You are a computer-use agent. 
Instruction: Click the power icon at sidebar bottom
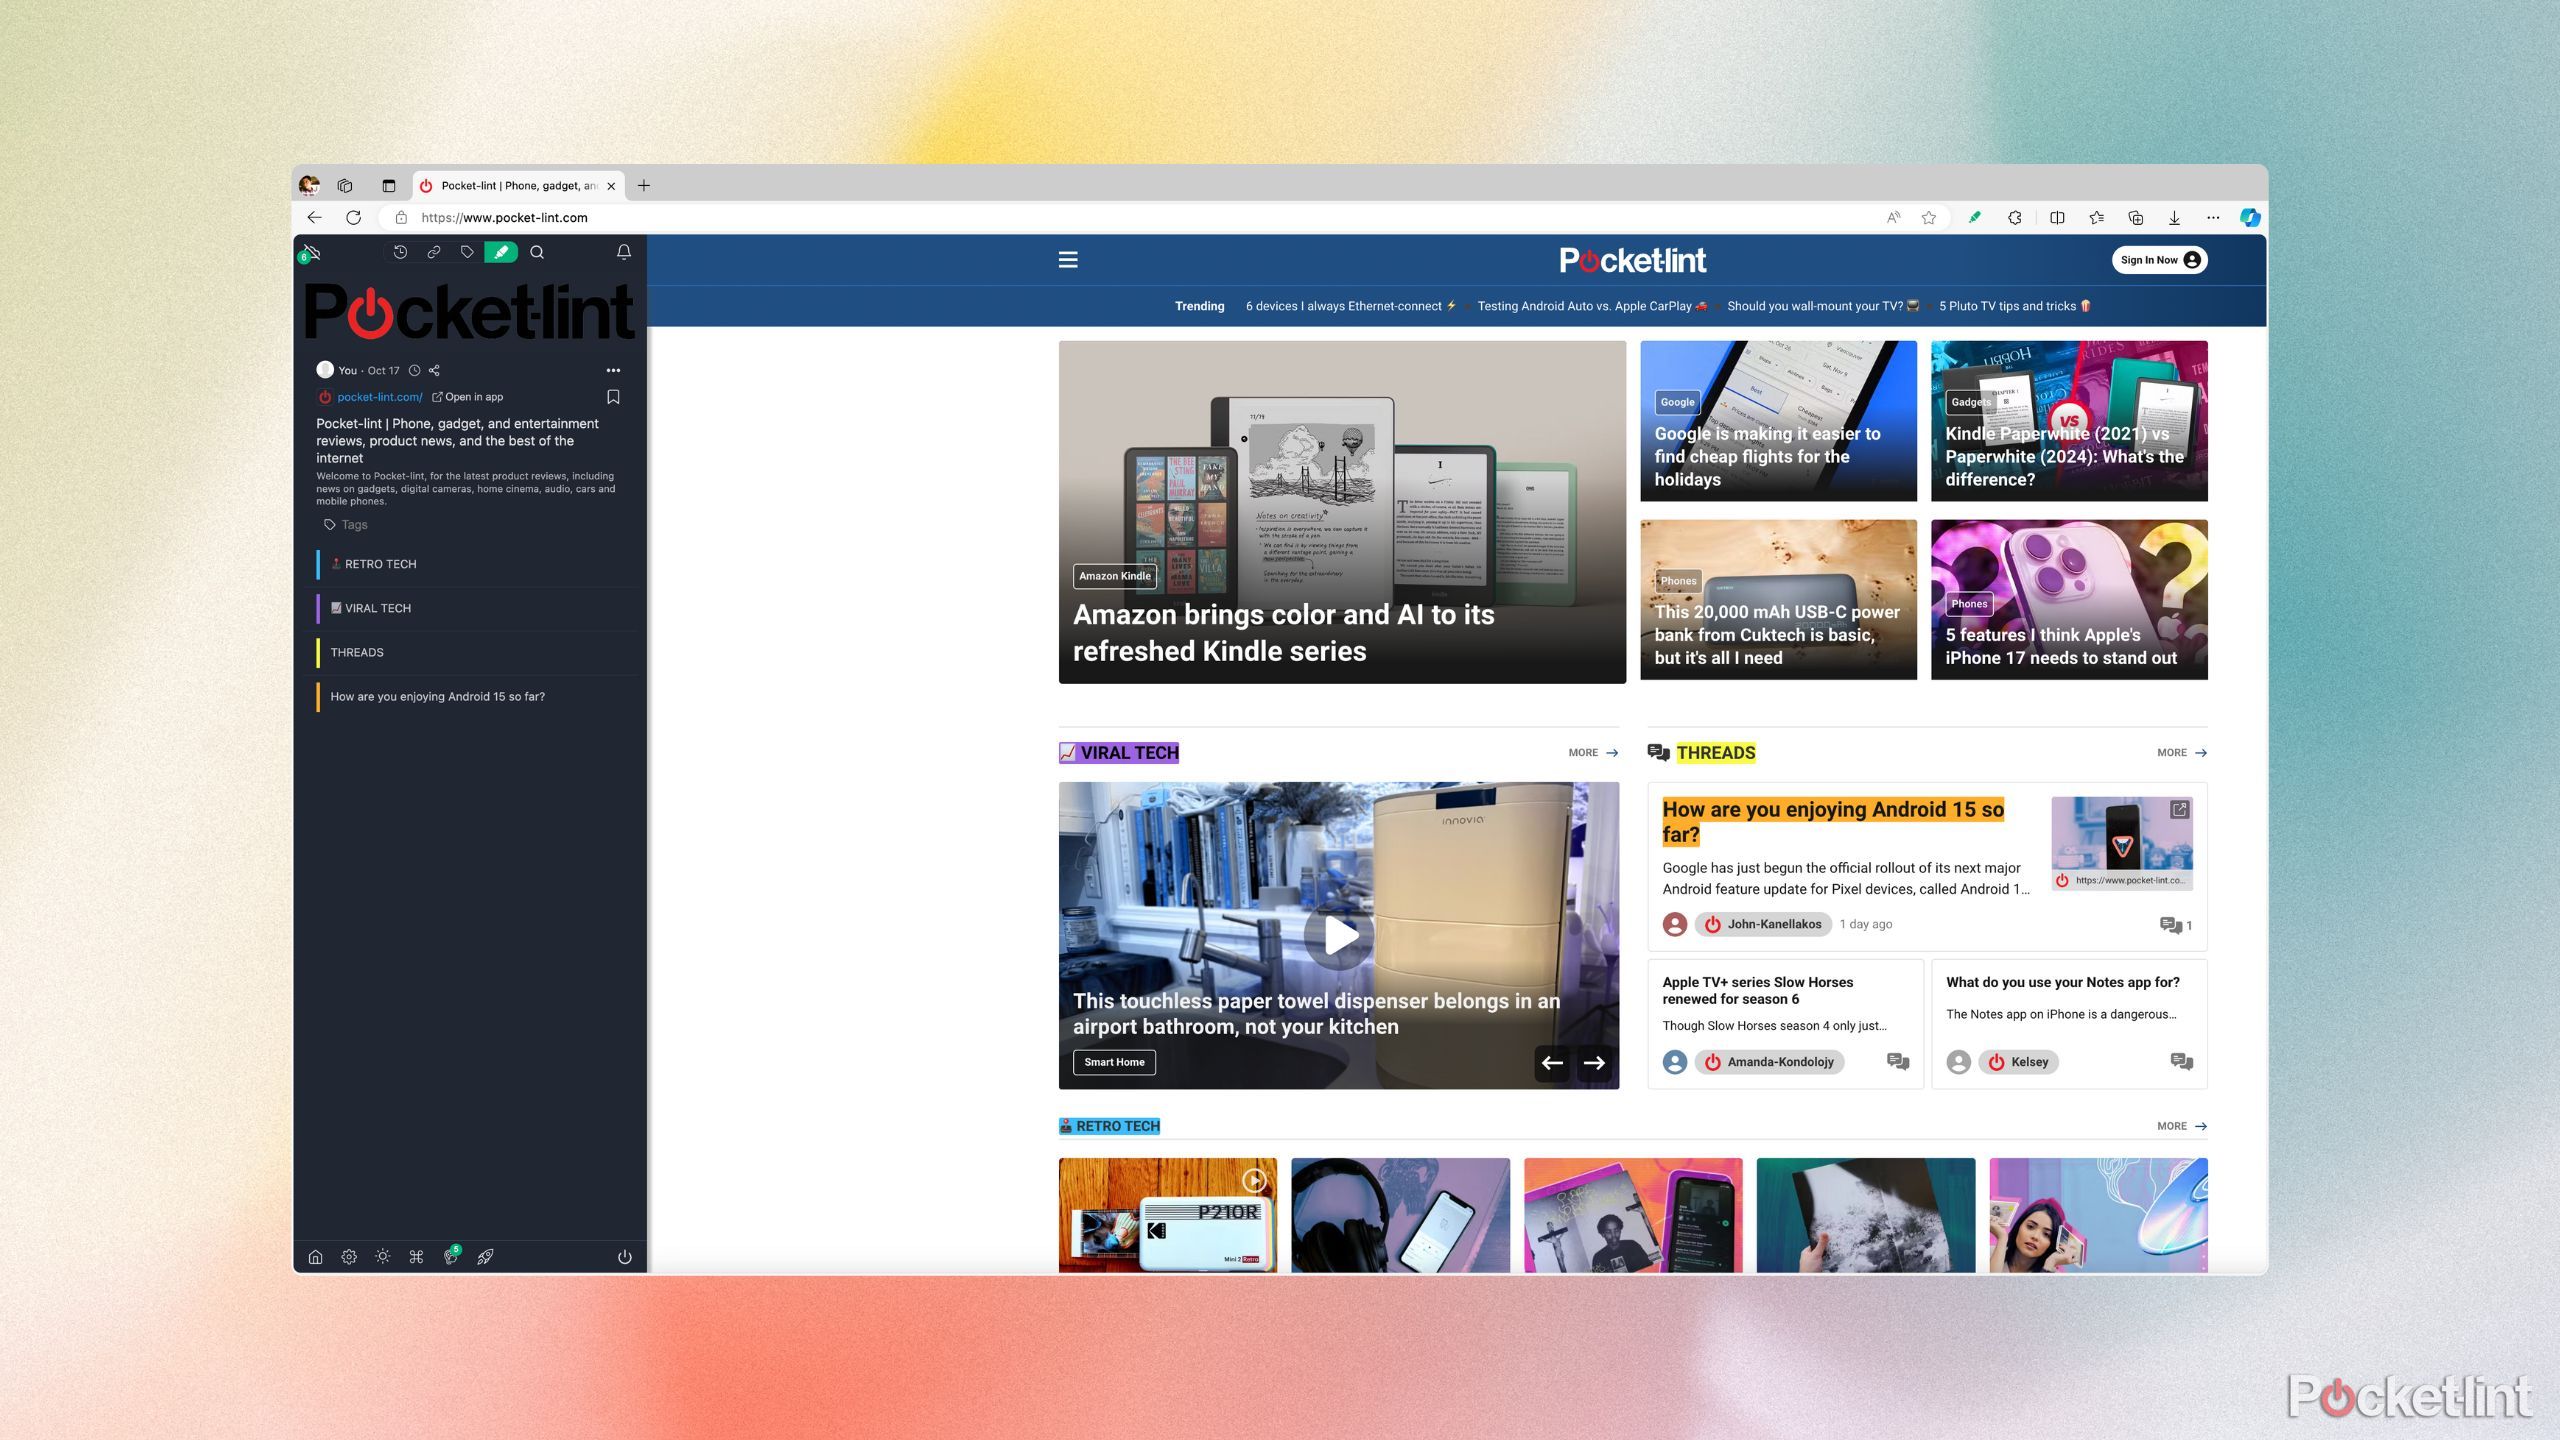coord(625,1257)
